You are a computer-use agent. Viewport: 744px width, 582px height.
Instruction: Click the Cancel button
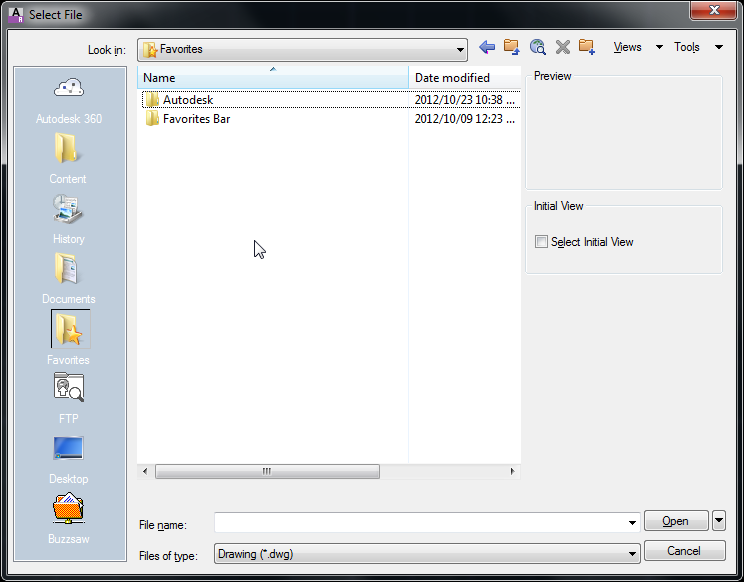coord(684,550)
